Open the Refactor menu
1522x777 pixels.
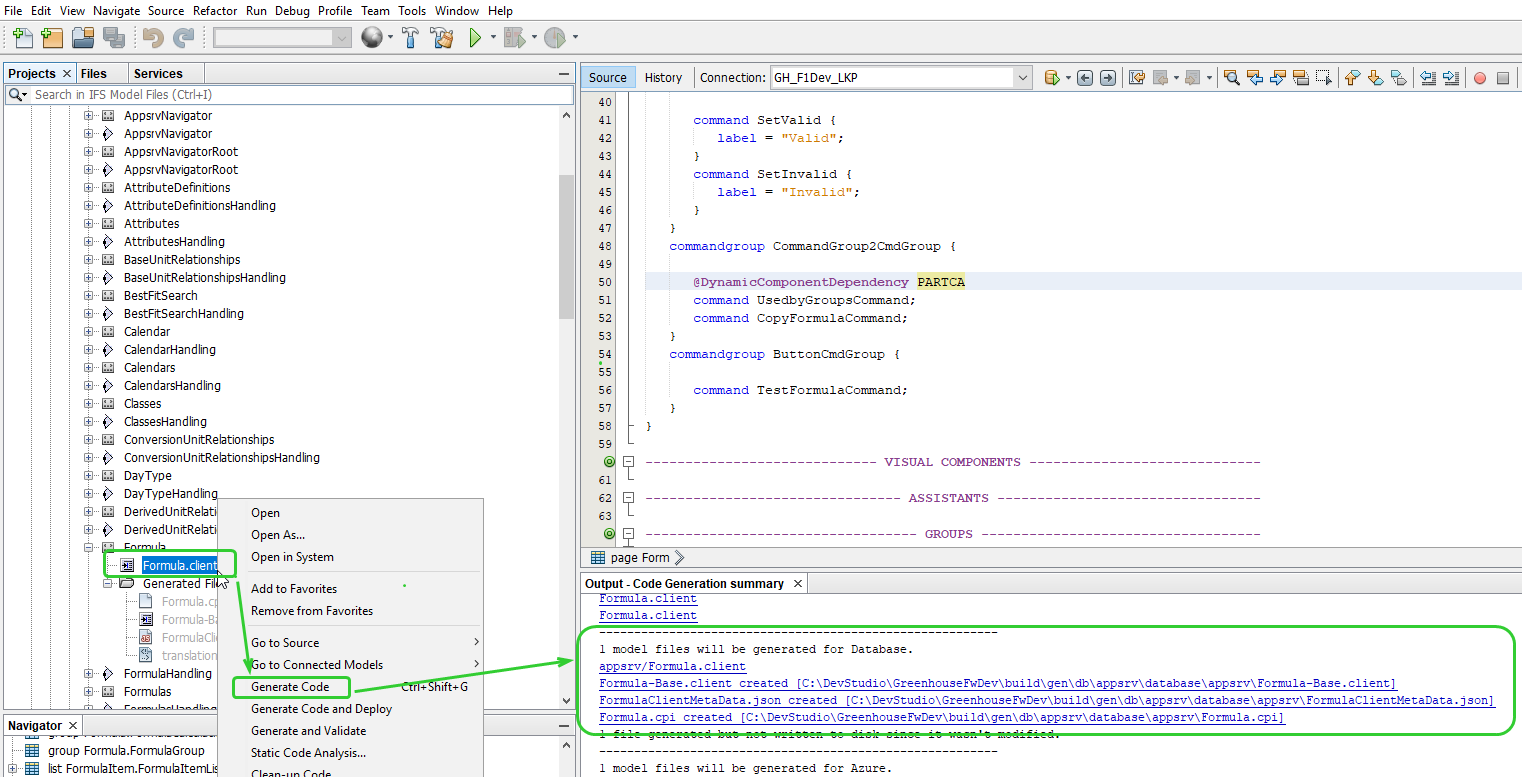click(x=215, y=11)
